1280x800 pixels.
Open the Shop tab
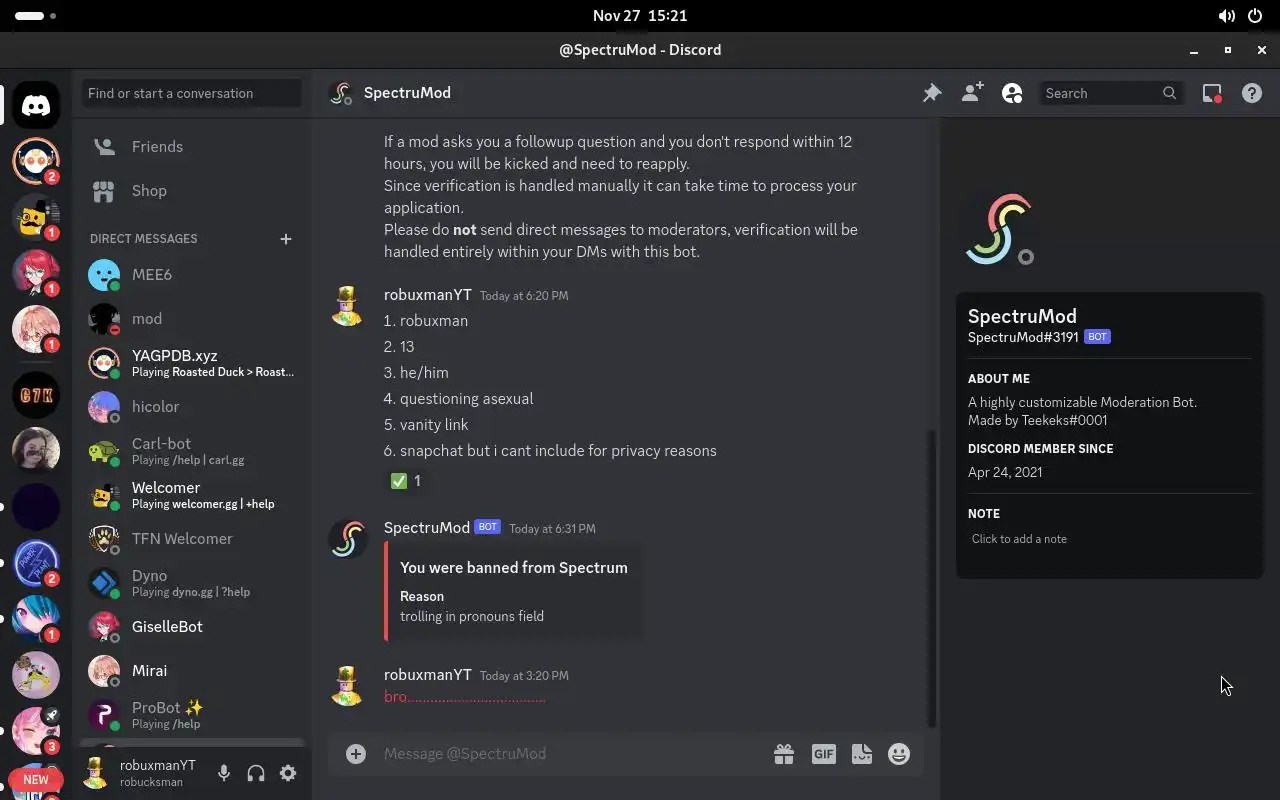192,191
